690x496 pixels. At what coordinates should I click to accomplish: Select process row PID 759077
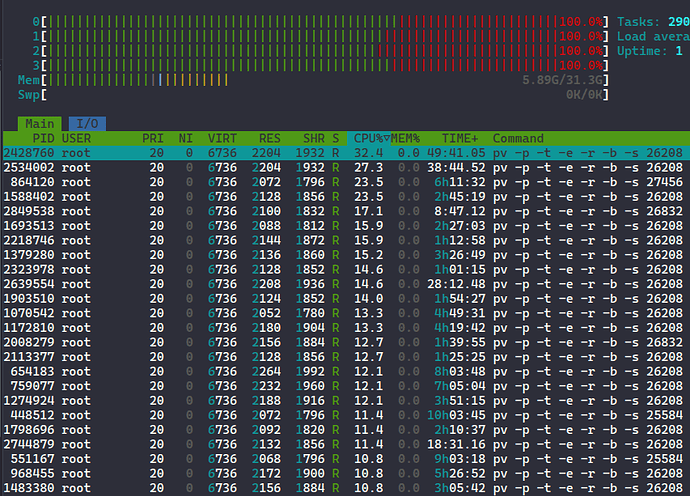click(x=346, y=386)
